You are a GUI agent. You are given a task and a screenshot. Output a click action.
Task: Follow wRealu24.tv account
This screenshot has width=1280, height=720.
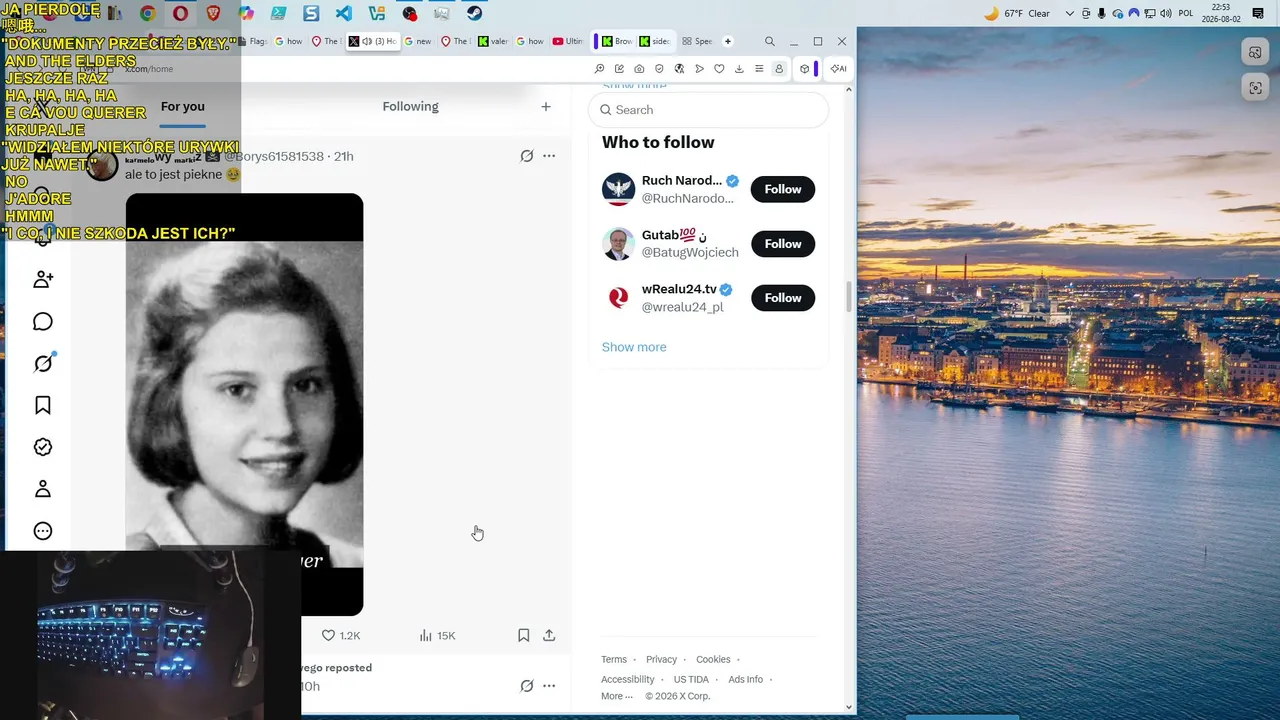[x=783, y=298]
